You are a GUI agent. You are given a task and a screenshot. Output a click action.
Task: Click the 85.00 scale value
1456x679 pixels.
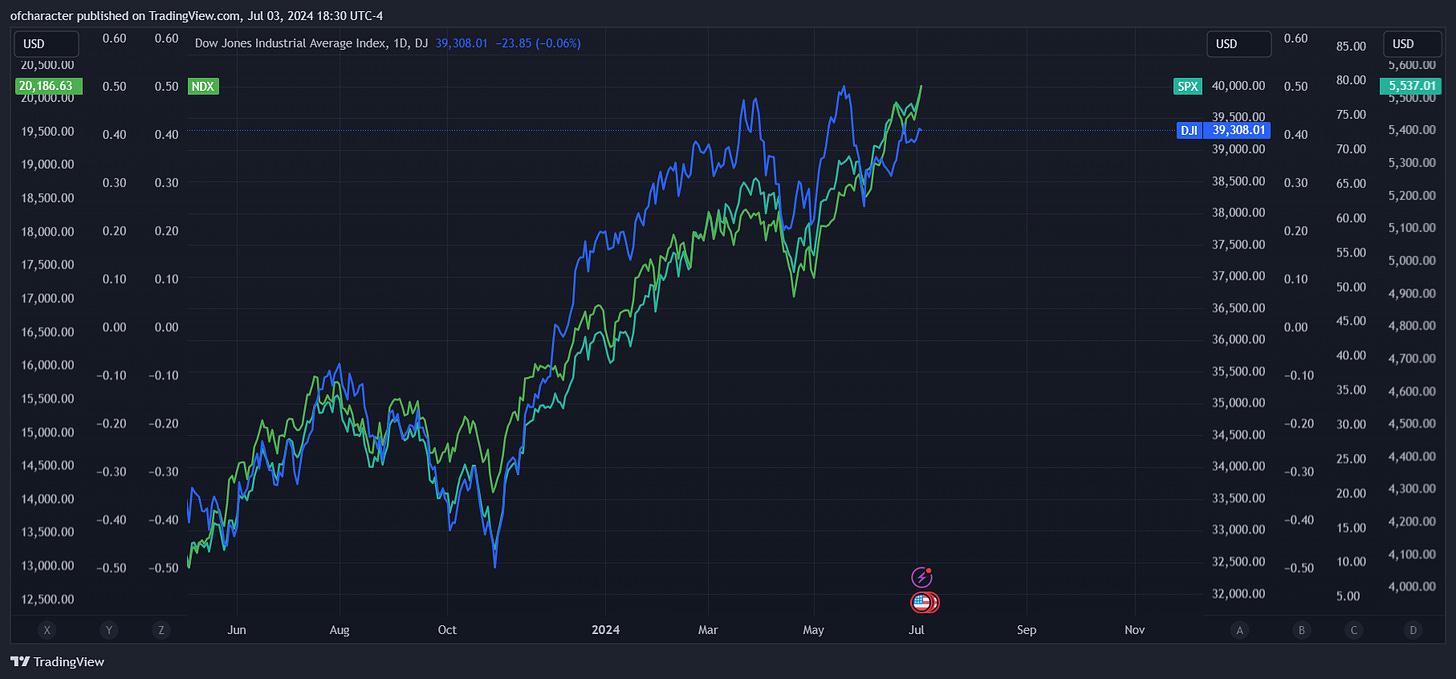(1351, 46)
